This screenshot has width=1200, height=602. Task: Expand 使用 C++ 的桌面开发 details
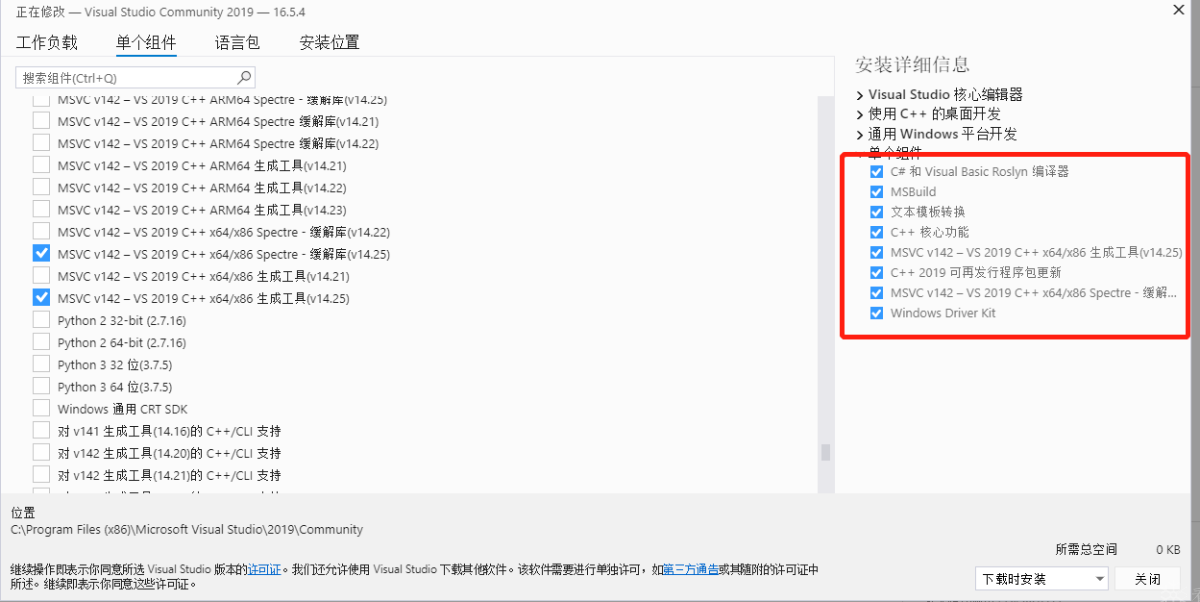[x=860, y=114]
